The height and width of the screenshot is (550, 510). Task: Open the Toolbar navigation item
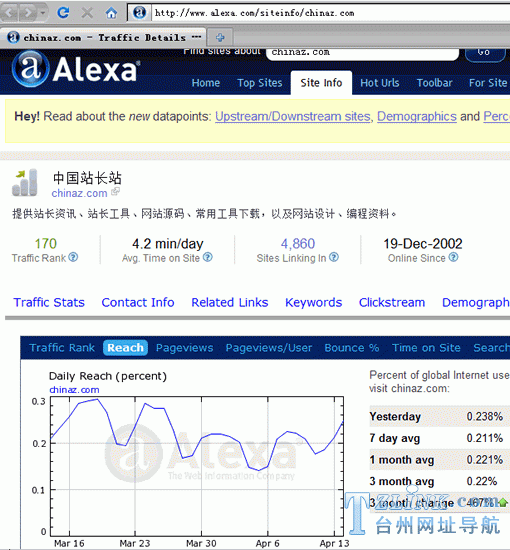point(435,83)
